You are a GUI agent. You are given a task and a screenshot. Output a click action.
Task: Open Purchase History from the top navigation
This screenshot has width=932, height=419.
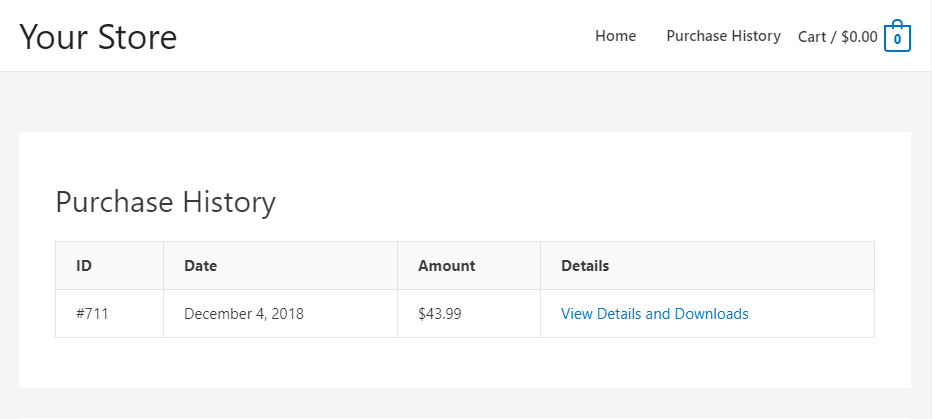pyautogui.click(x=723, y=36)
